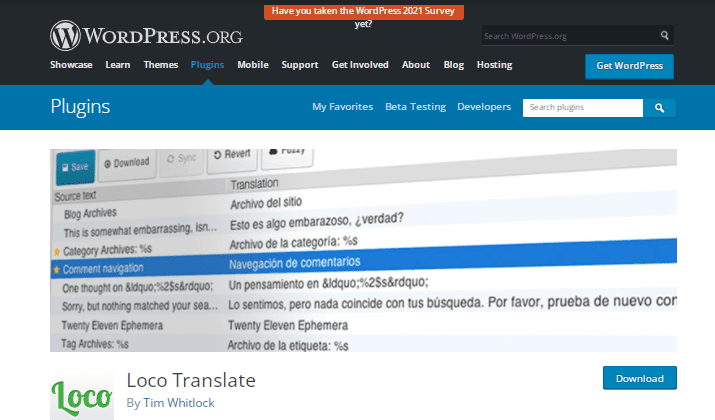Go to the Blog page
This screenshot has height=420, width=715.
point(454,65)
